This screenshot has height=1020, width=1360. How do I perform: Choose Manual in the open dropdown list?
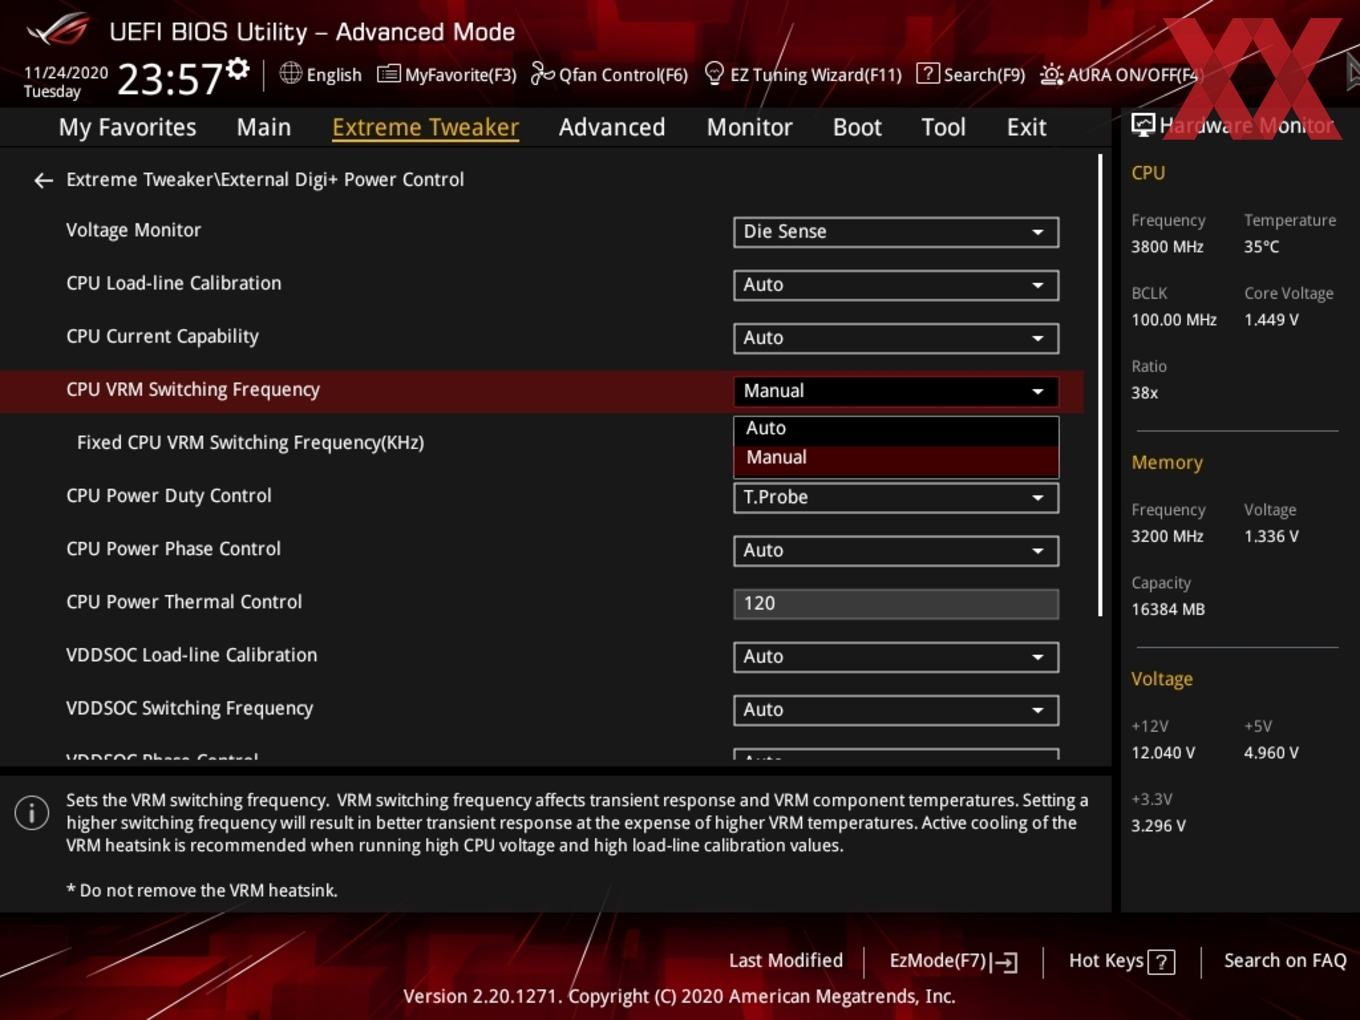pyautogui.click(x=895, y=458)
